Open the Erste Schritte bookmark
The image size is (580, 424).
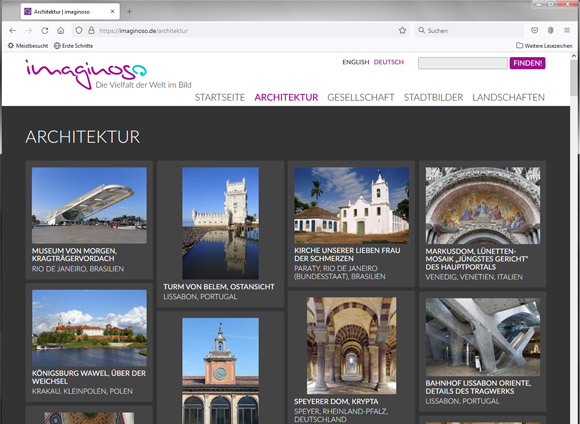coord(73,46)
